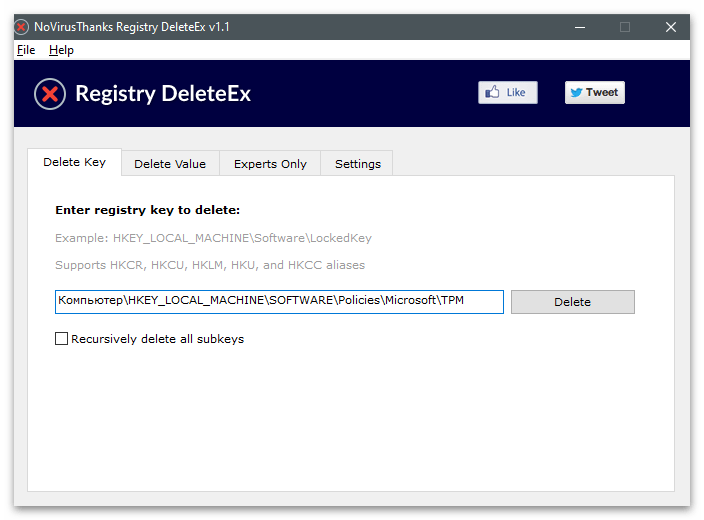Go to the Settings tab
The width and height of the screenshot is (704, 520).
pos(358,164)
